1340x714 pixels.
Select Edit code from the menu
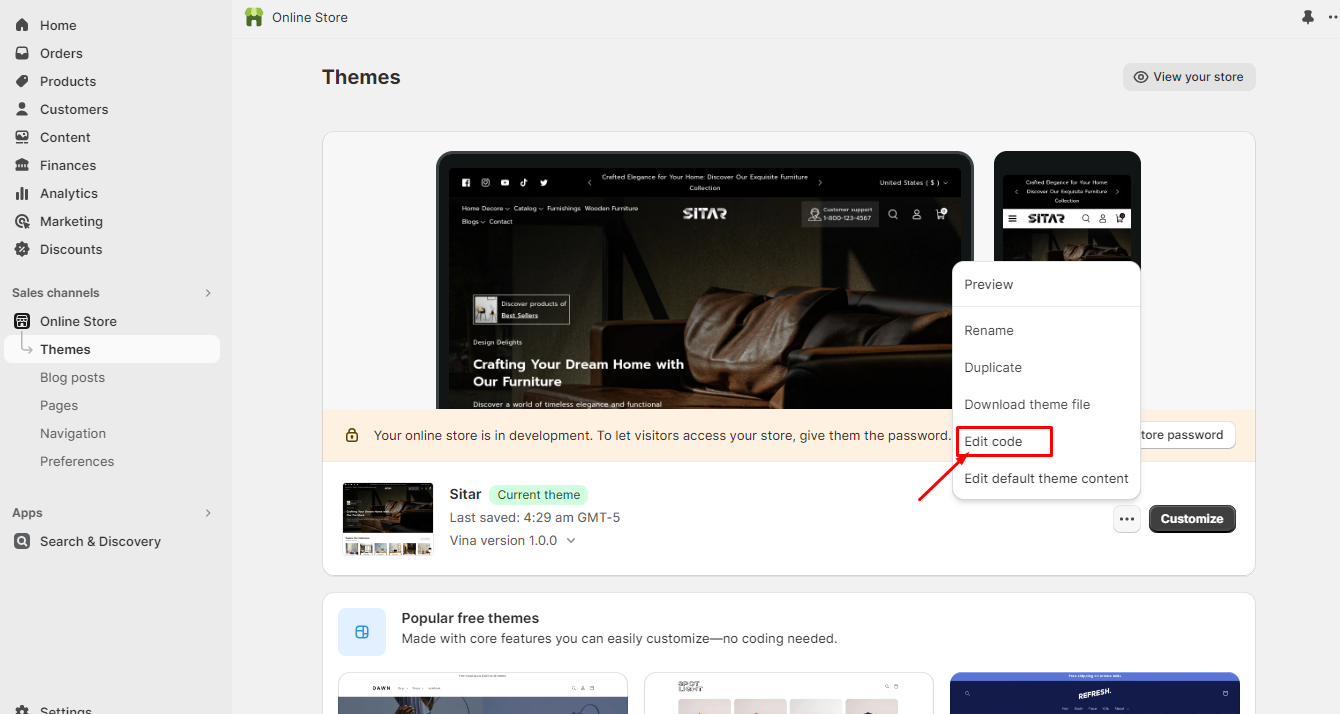[993, 441]
